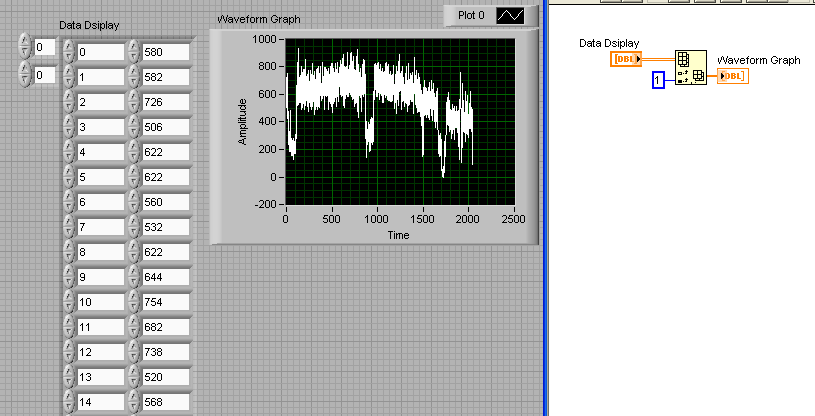Click the Waveform Graph block diagram label

759,60
